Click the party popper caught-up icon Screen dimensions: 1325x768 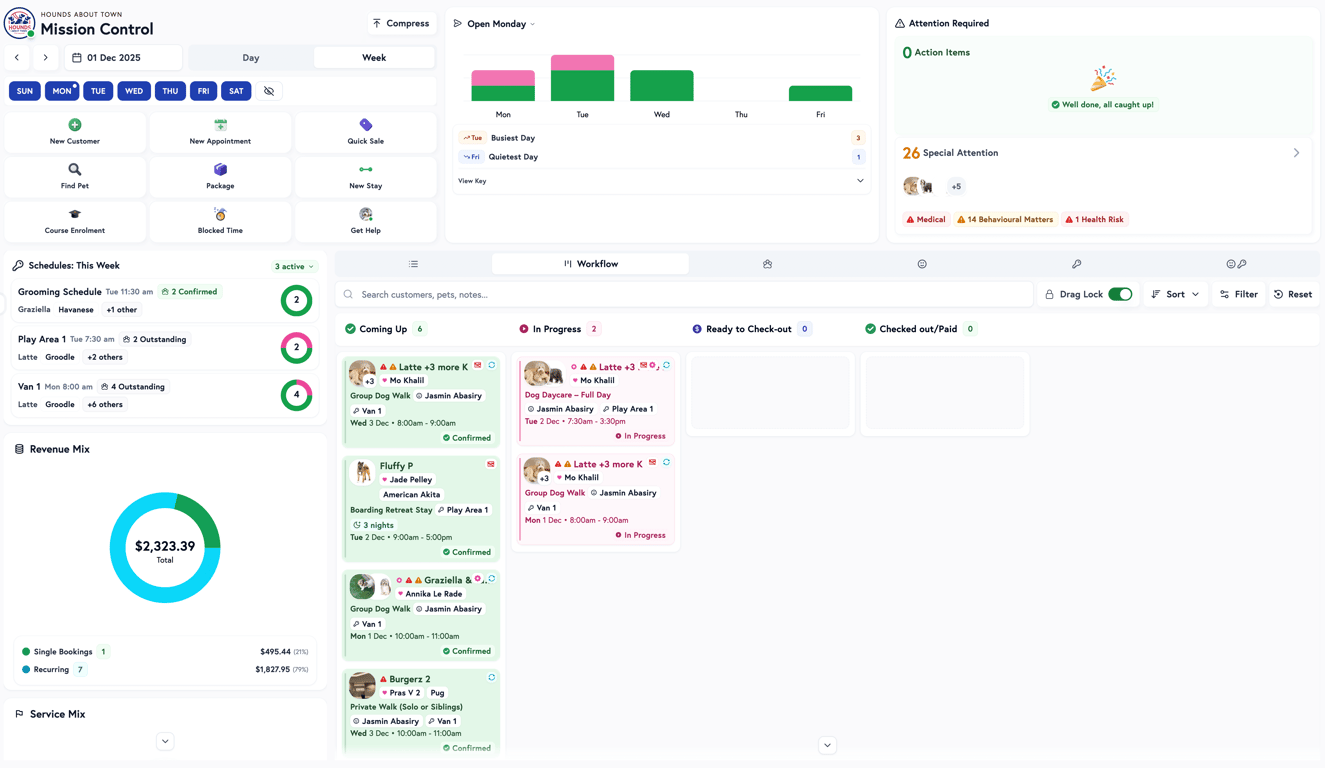[1103, 79]
